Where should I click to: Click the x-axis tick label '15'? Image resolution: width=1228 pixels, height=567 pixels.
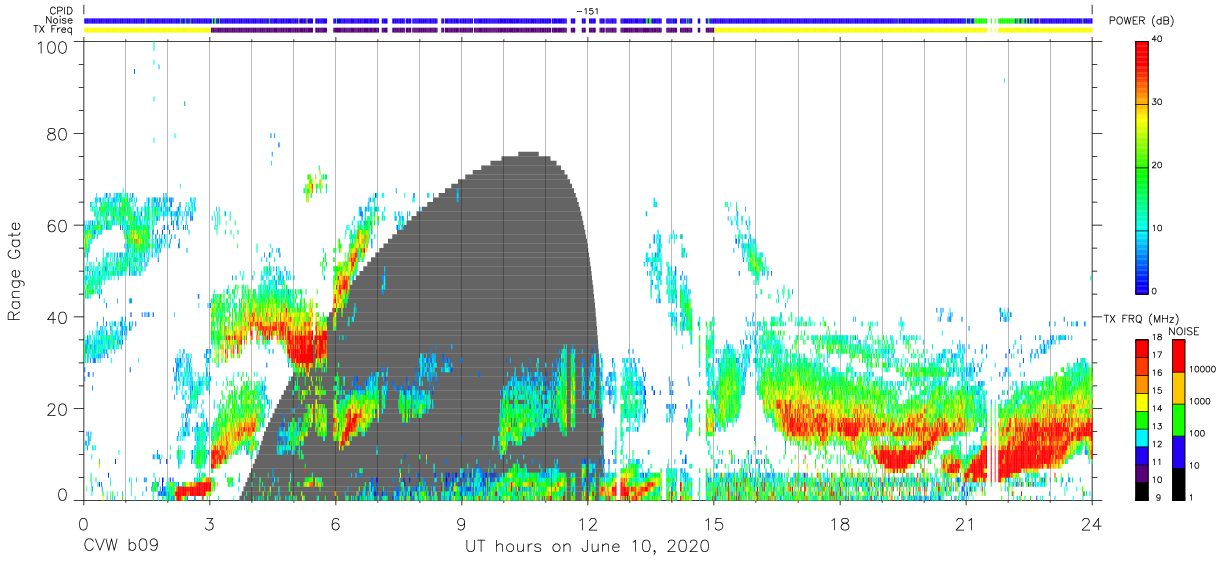click(x=713, y=524)
